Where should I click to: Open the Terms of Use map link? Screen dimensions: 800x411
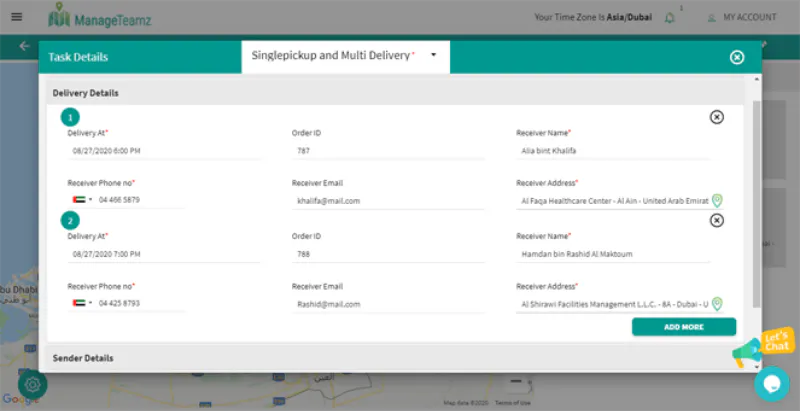point(512,403)
